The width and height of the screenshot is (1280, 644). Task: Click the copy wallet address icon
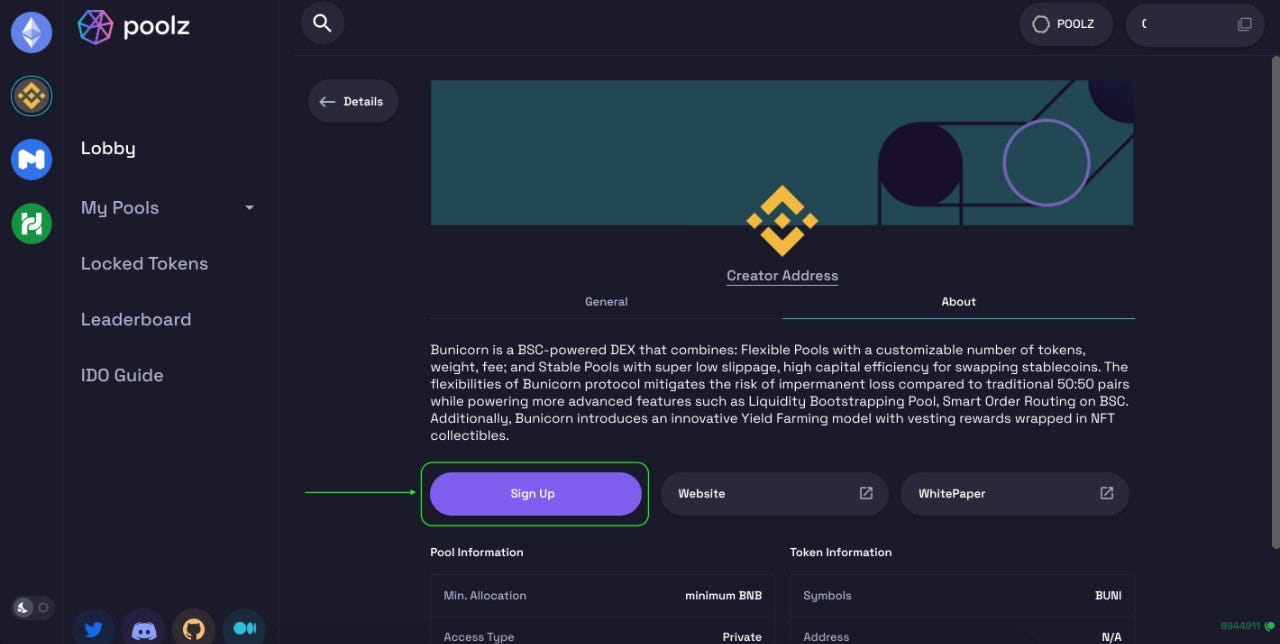pos(1244,24)
